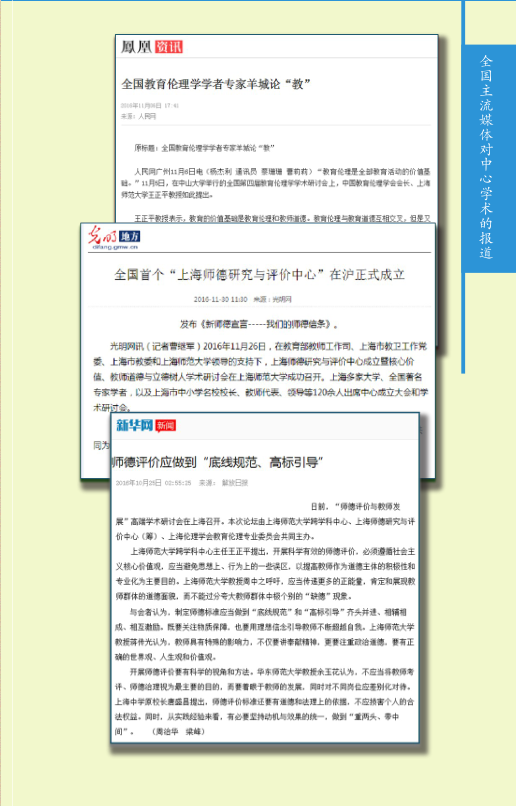This screenshot has width=516, height=806.
Task: Click the 原标题 line in the 凤凰 article
Action: pyautogui.click(x=205, y=148)
